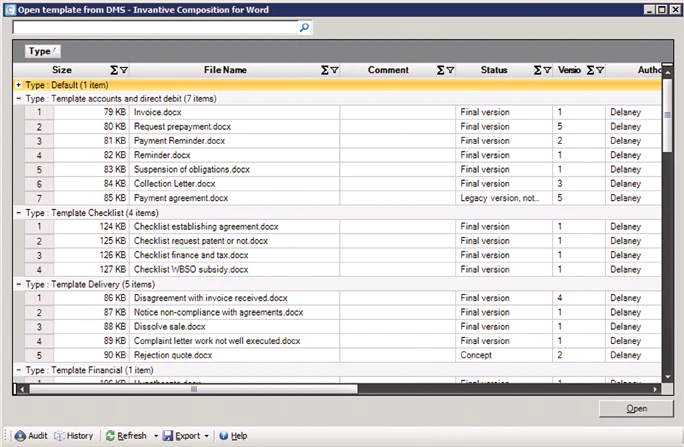Open the Export dropdown arrow
Image resolution: width=684 pixels, height=447 pixels.
tap(207, 436)
